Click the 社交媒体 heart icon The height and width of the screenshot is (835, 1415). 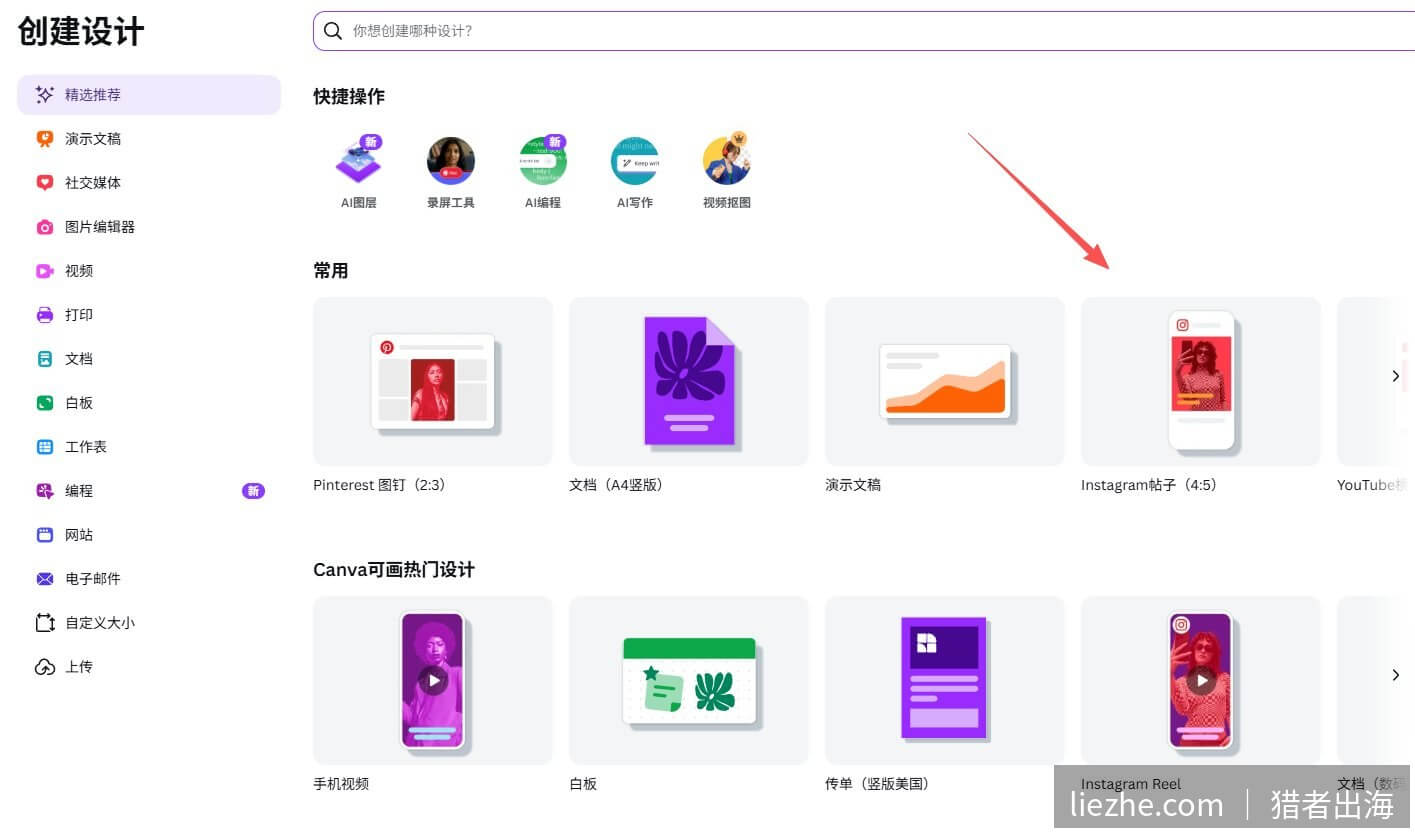pyautogui.click(x=44, y=183)
